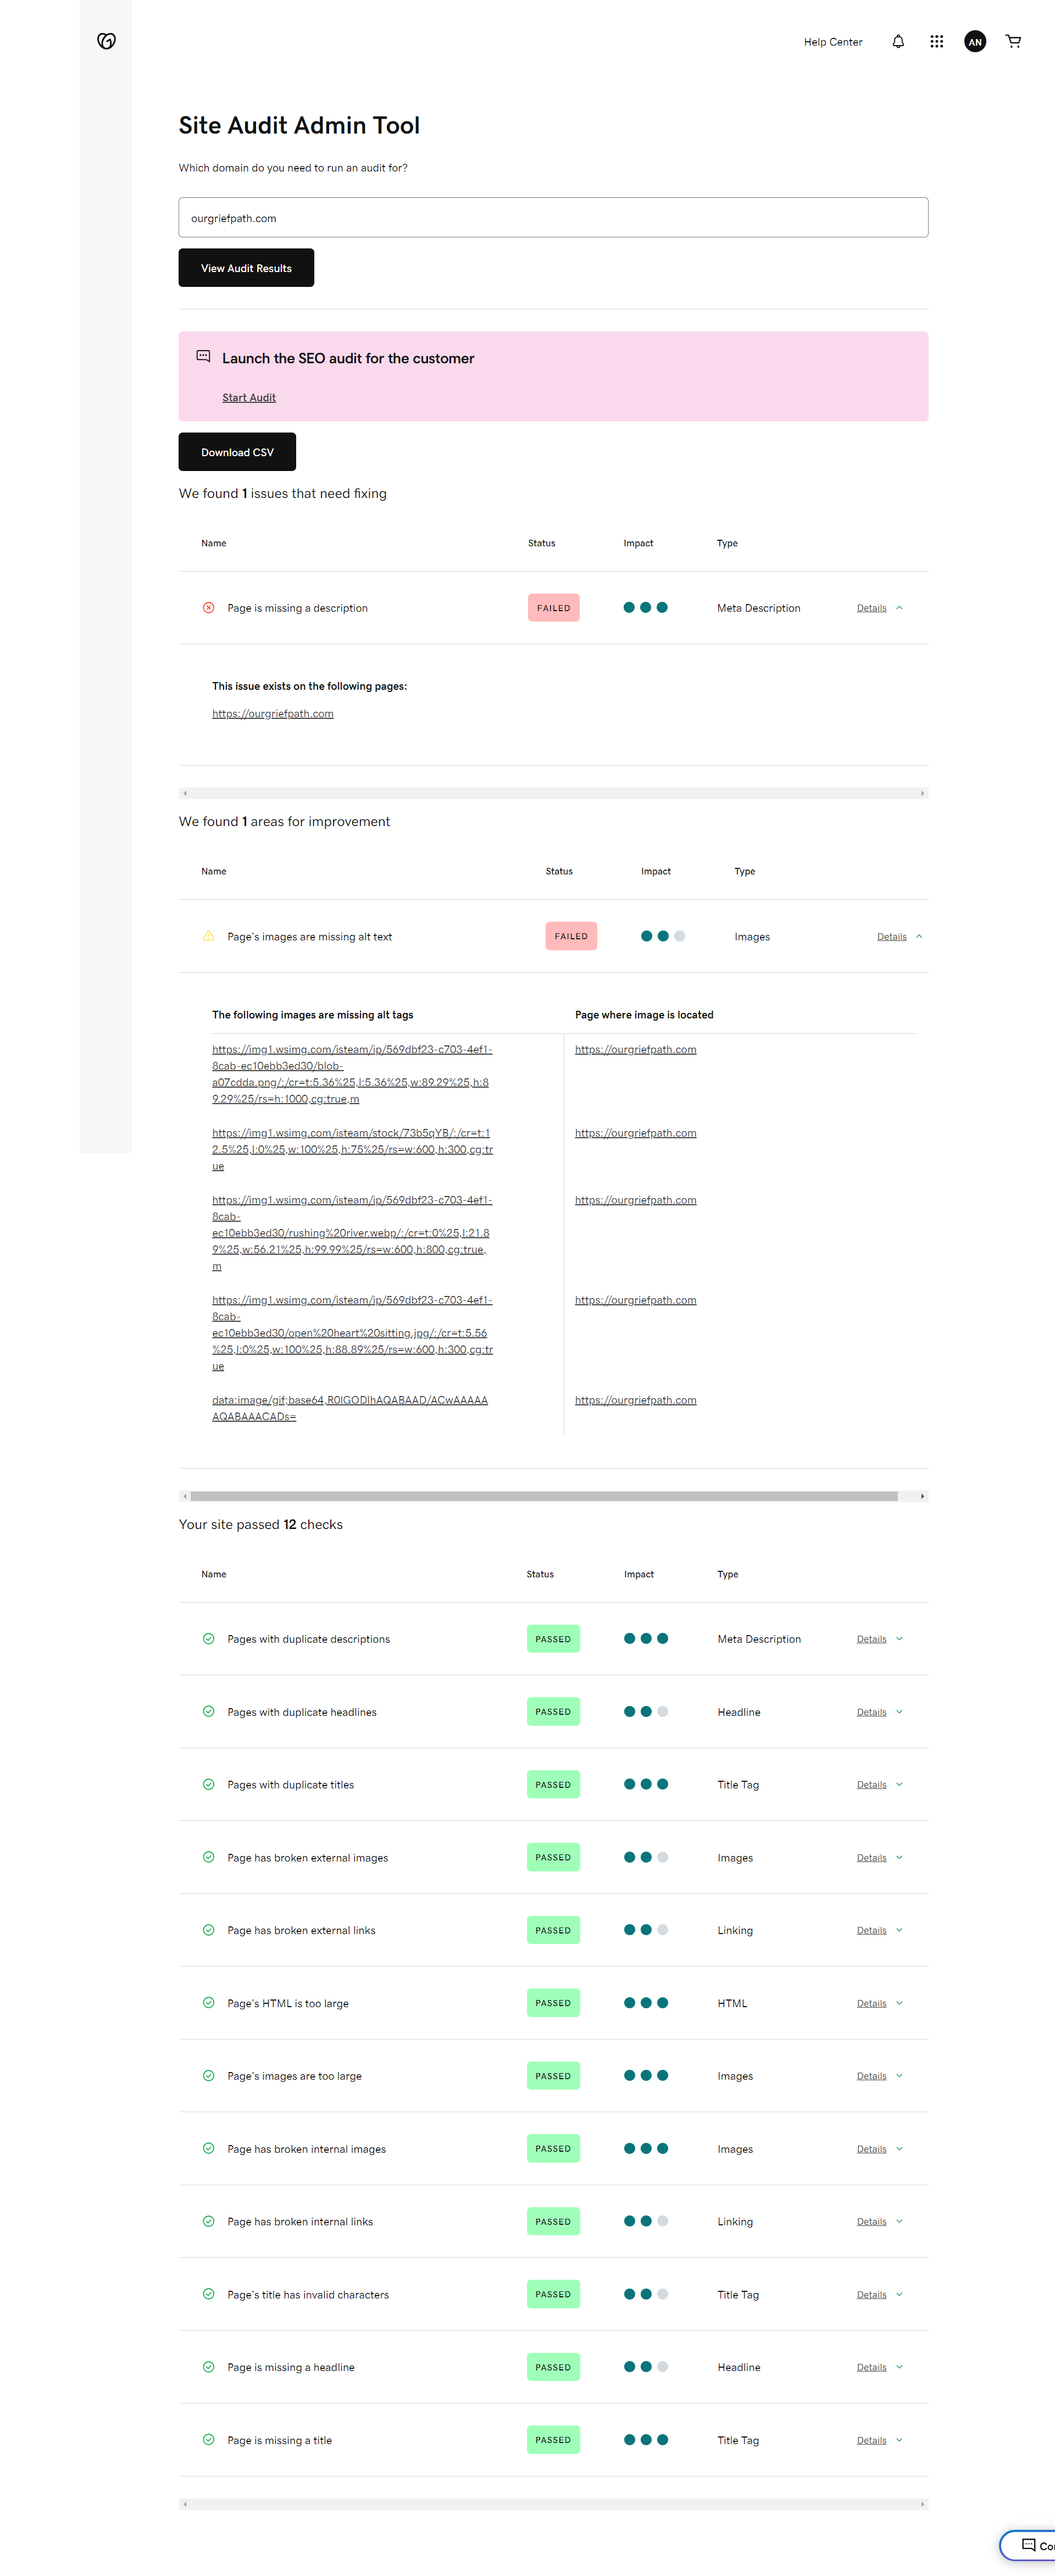Open the Help Center menu item
This screenshot has width=1055, height=2576.
click(x=832, y=42)
